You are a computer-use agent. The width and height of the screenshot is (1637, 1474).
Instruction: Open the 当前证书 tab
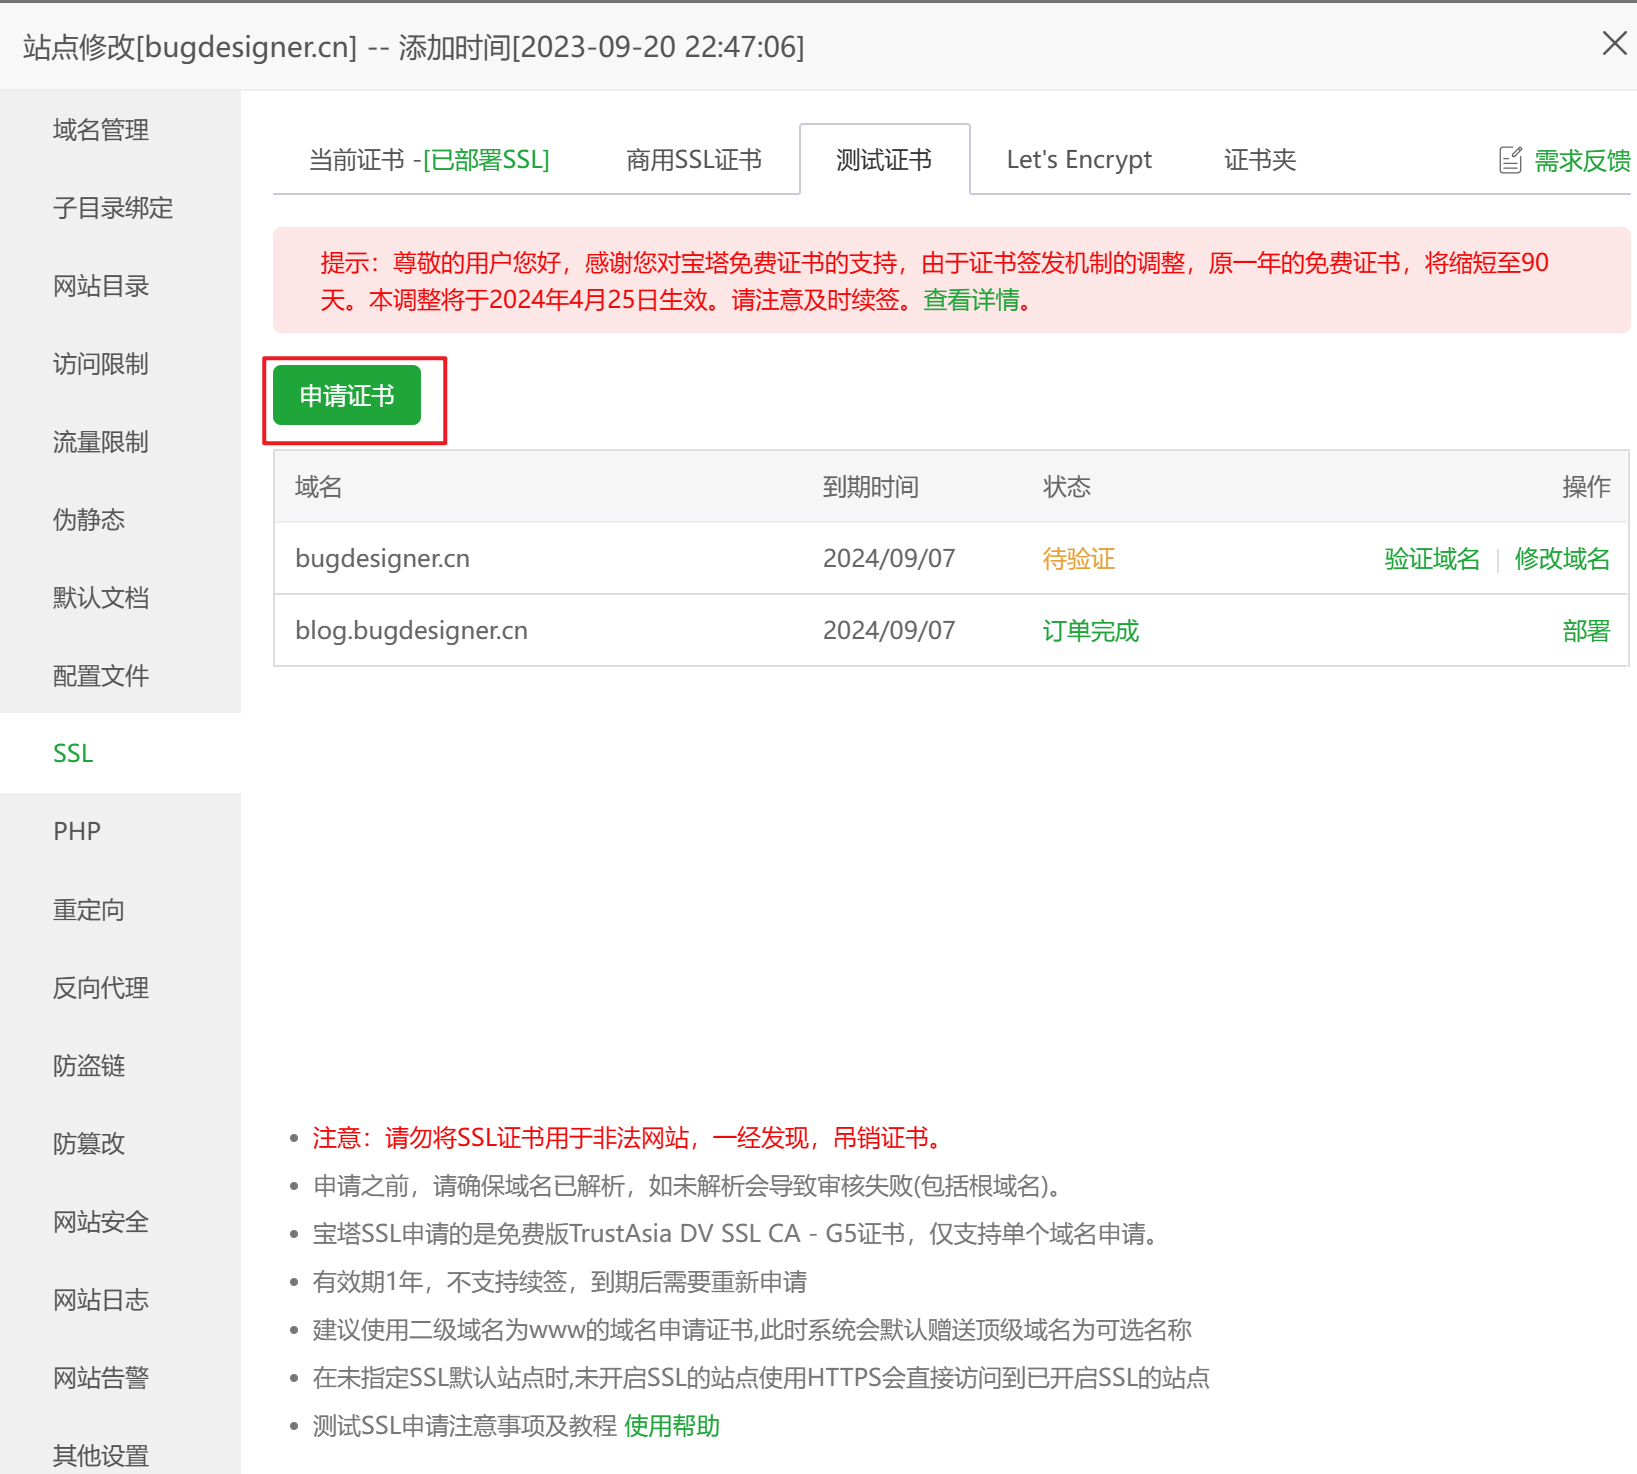(x=429, y=160)
